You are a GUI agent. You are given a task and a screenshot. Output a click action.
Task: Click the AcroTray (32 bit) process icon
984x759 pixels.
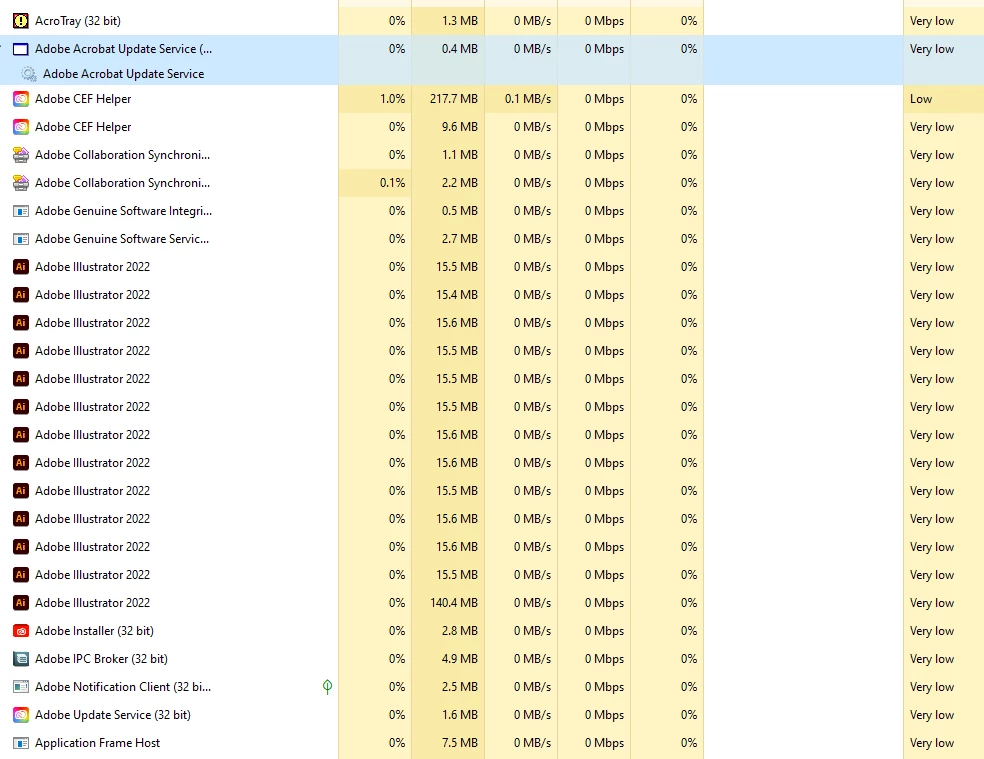(21, 21)
